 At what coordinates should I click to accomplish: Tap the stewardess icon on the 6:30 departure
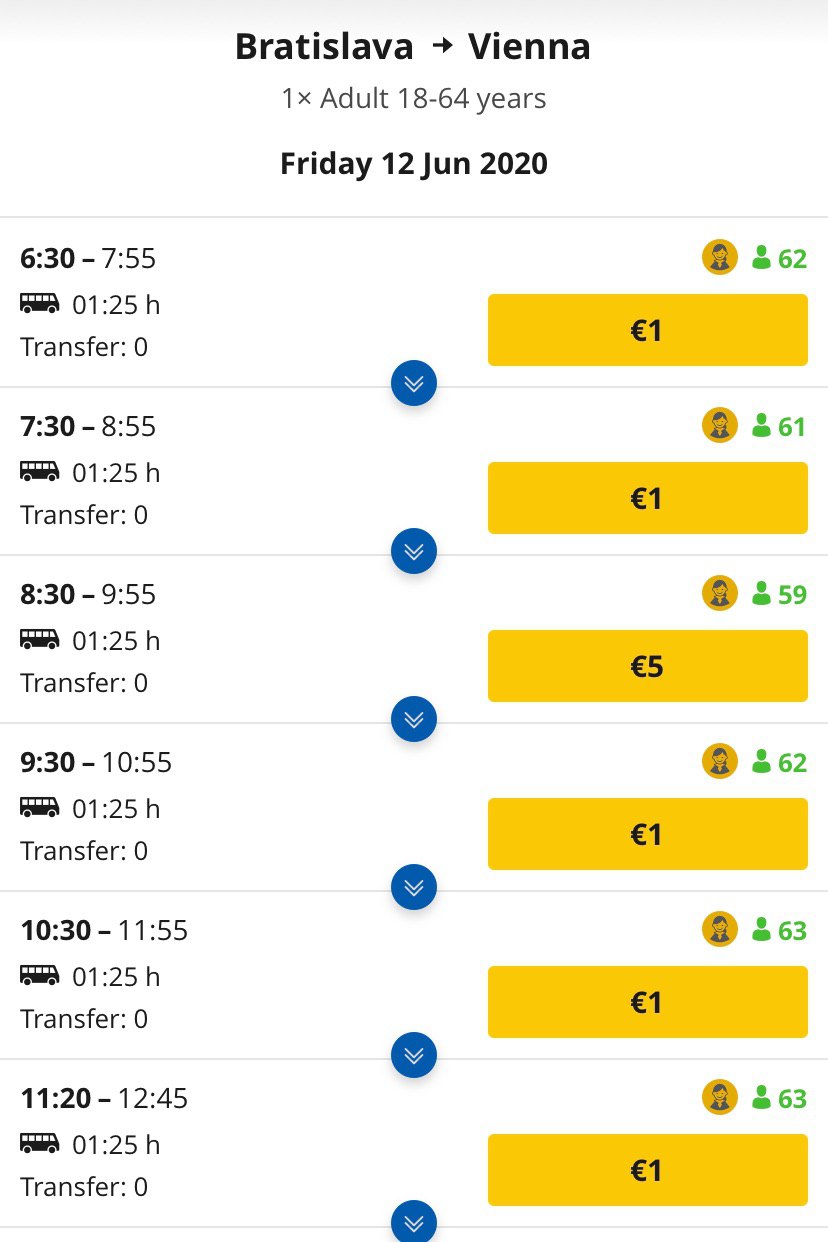[719, 258]
